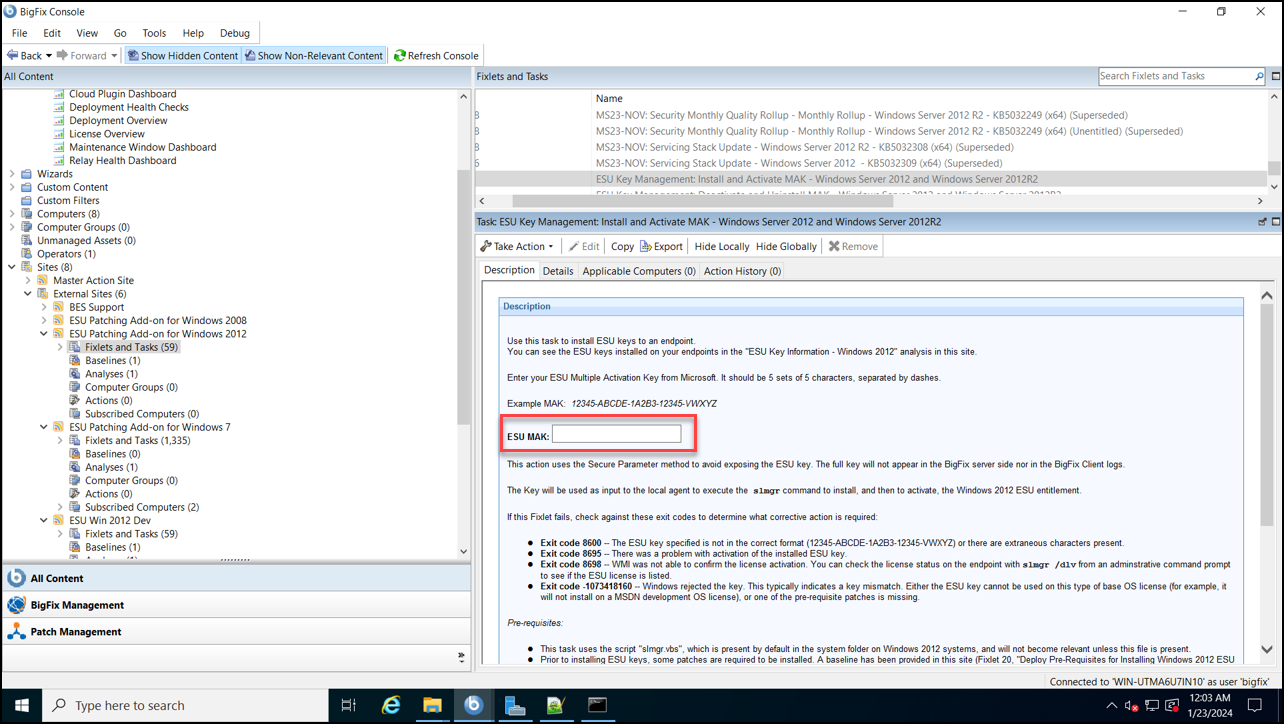Click the Remove button
The image size is (1284, 724).
[x=851, y=245]
